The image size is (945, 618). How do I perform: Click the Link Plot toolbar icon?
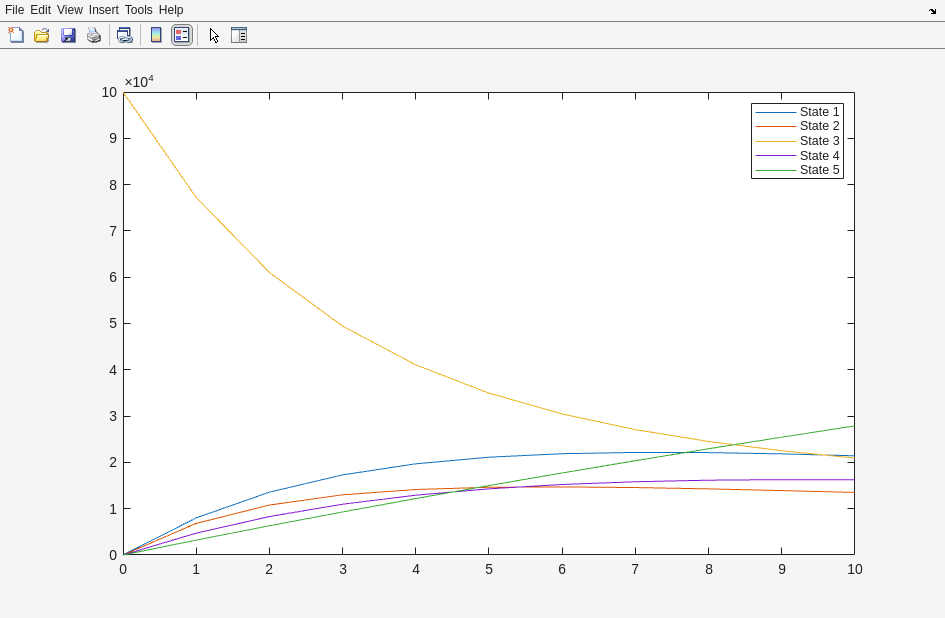(124, 35)
